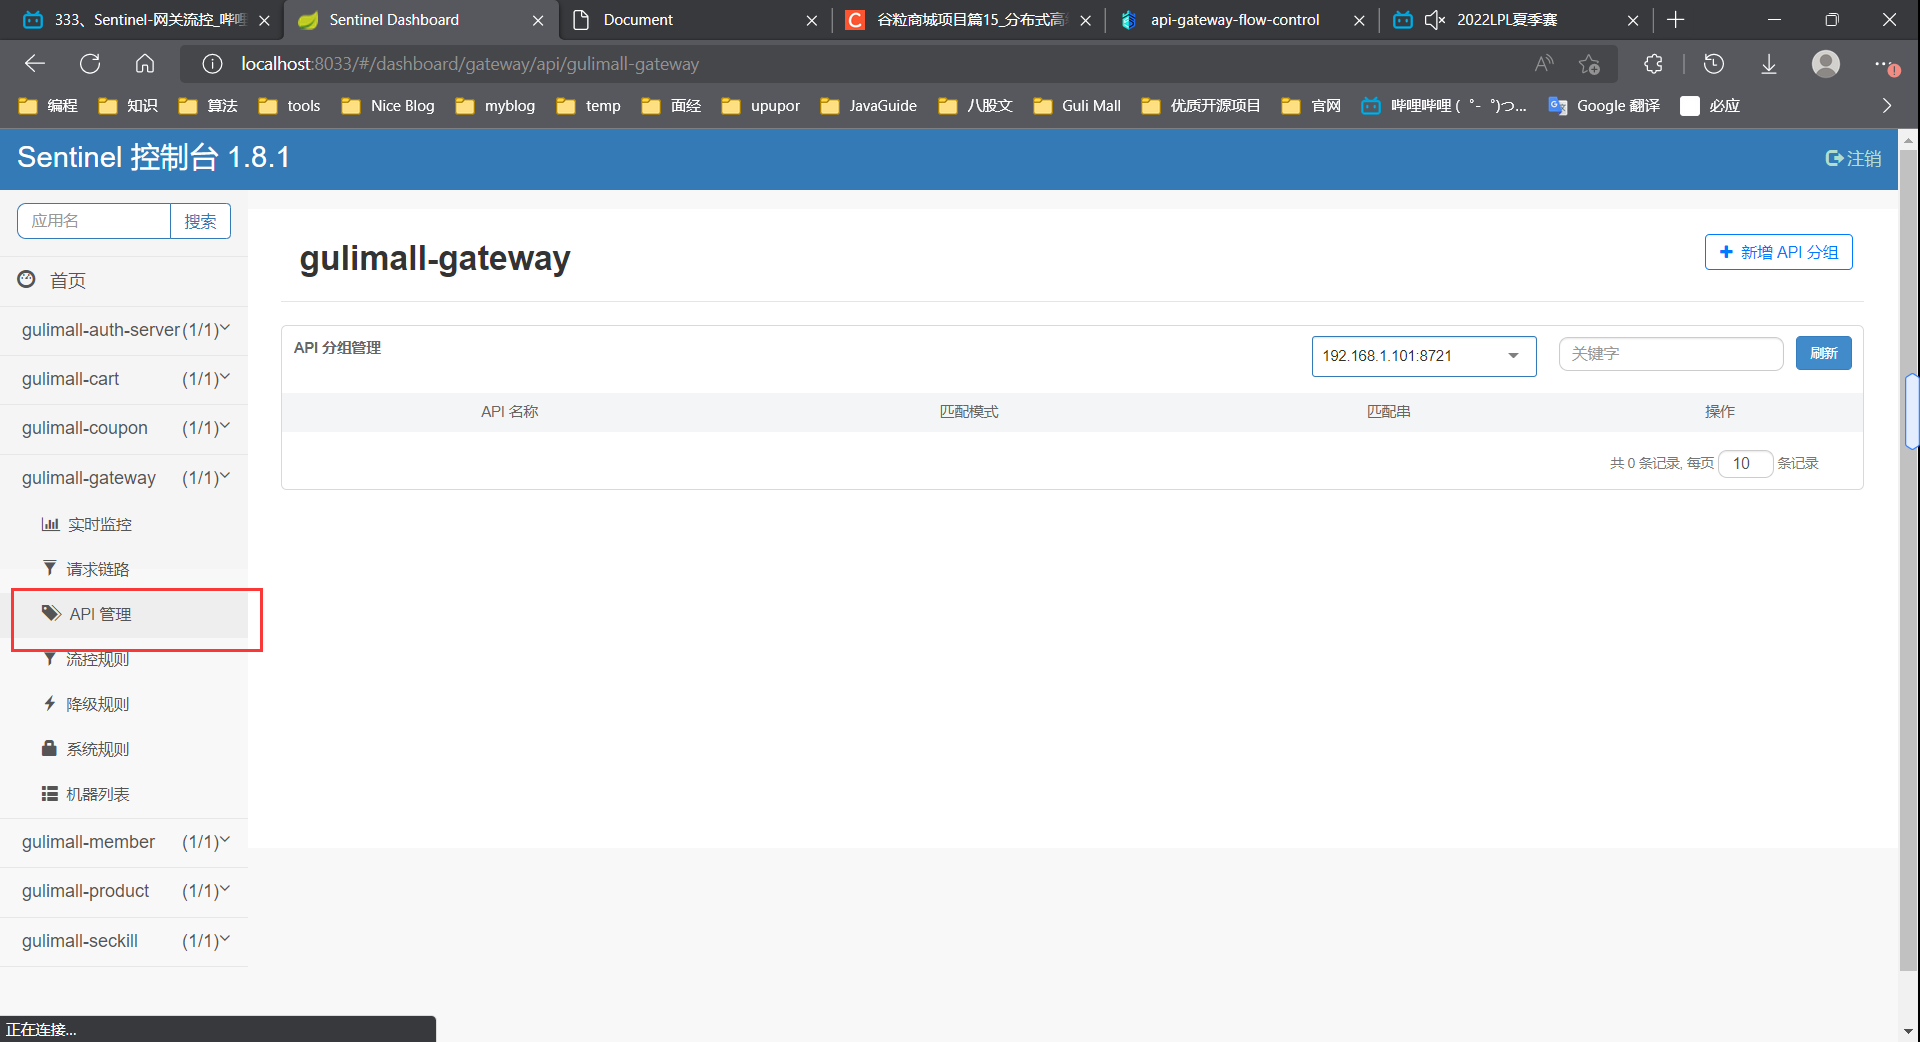Show more bookmarks chevron
The height and width of the screenshot is (1042, 1920).
(1887, 106)
